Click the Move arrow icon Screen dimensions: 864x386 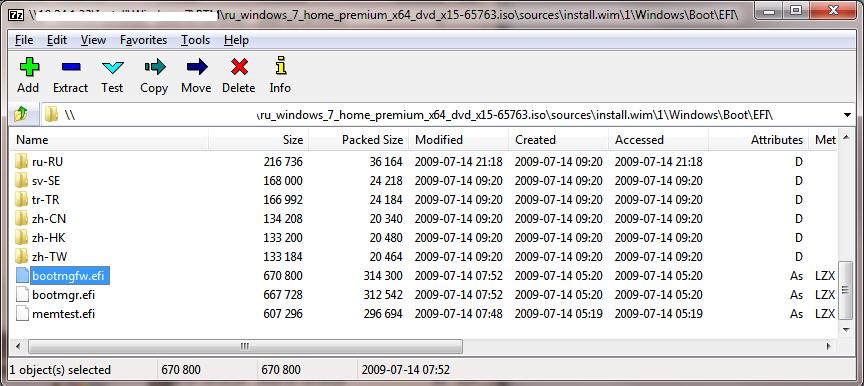197,67
